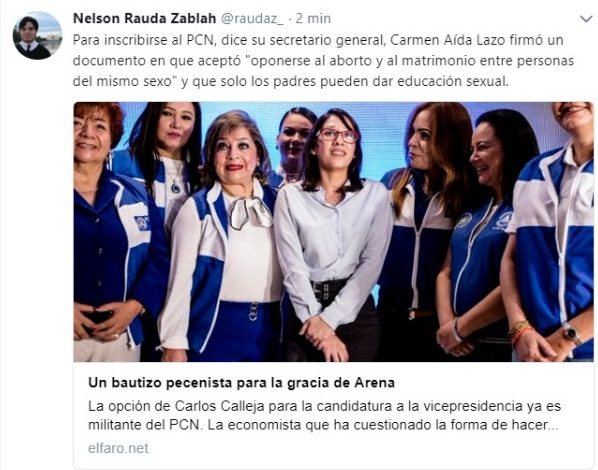Click the description line starting "militante del PCN"
The height and width of the screenshot is (470, 598).
(x=323, y=425)
